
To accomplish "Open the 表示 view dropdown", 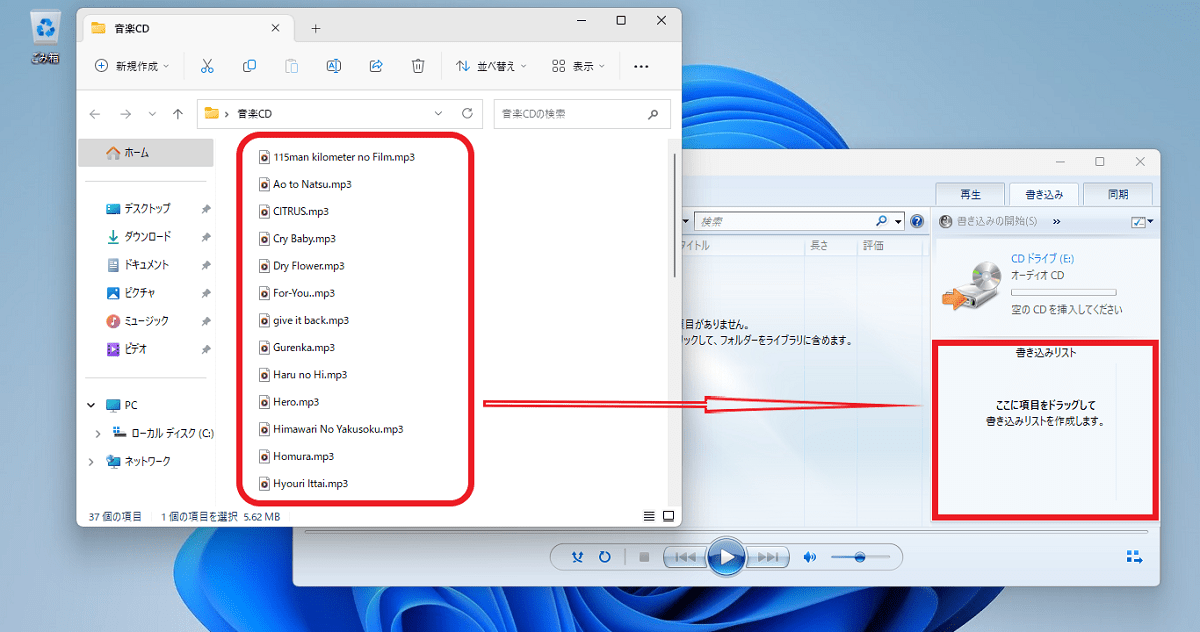I will click(x=580, y=65).
